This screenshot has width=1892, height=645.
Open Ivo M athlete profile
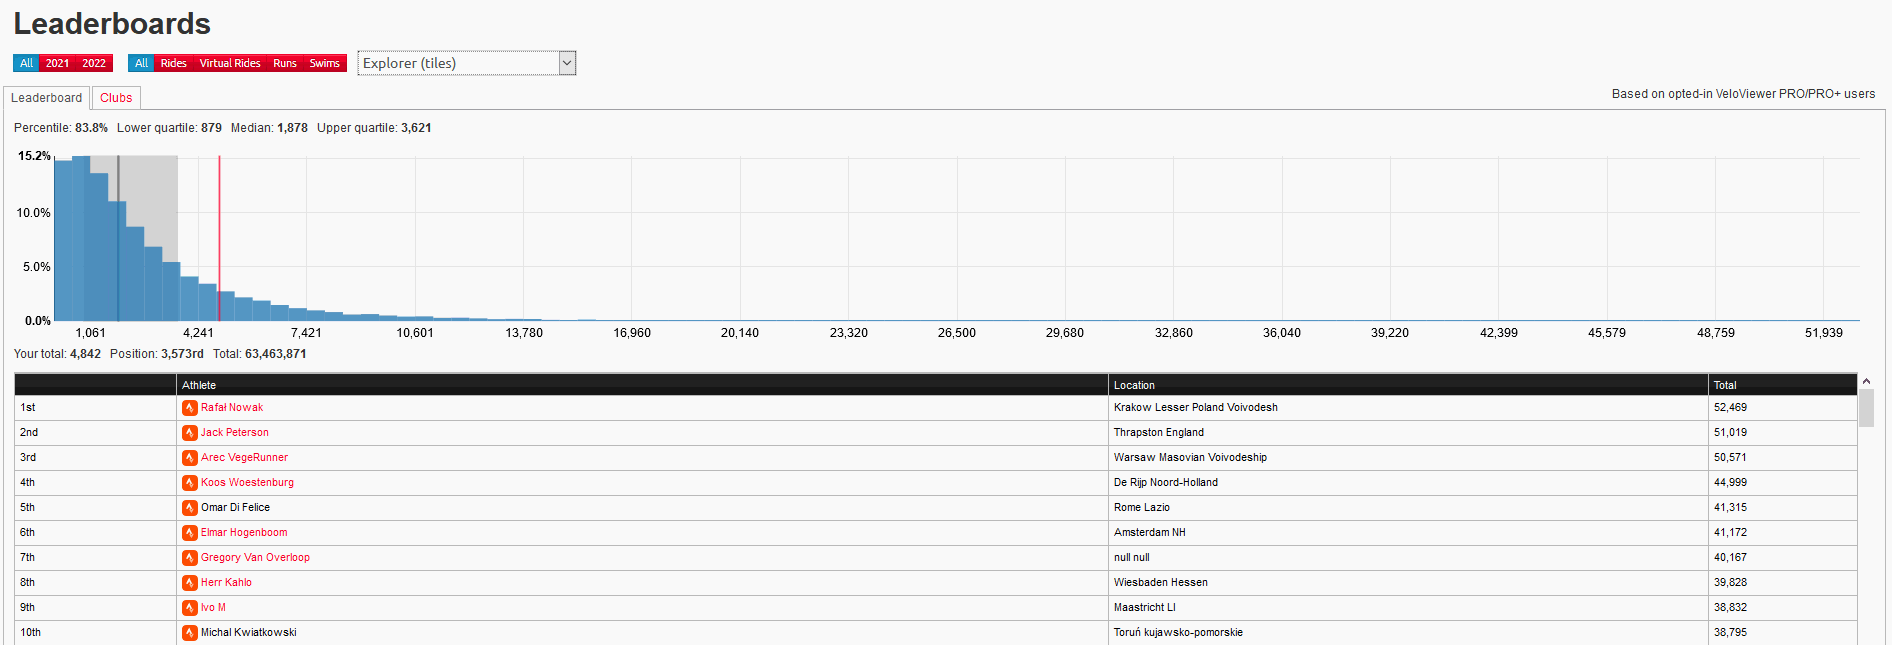[213, 608]
